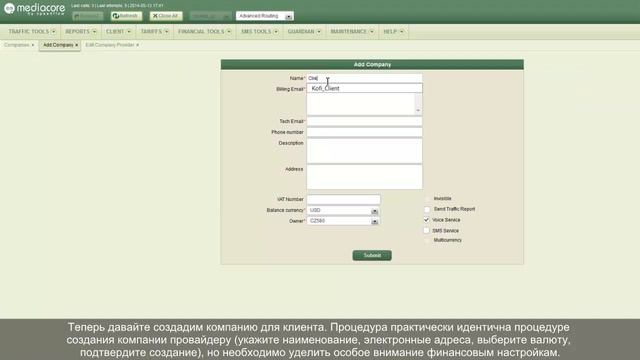Toggle the Multicurrency checkbox
The height and width of the screenshot is (360, 640).
[x=427, y=240]
